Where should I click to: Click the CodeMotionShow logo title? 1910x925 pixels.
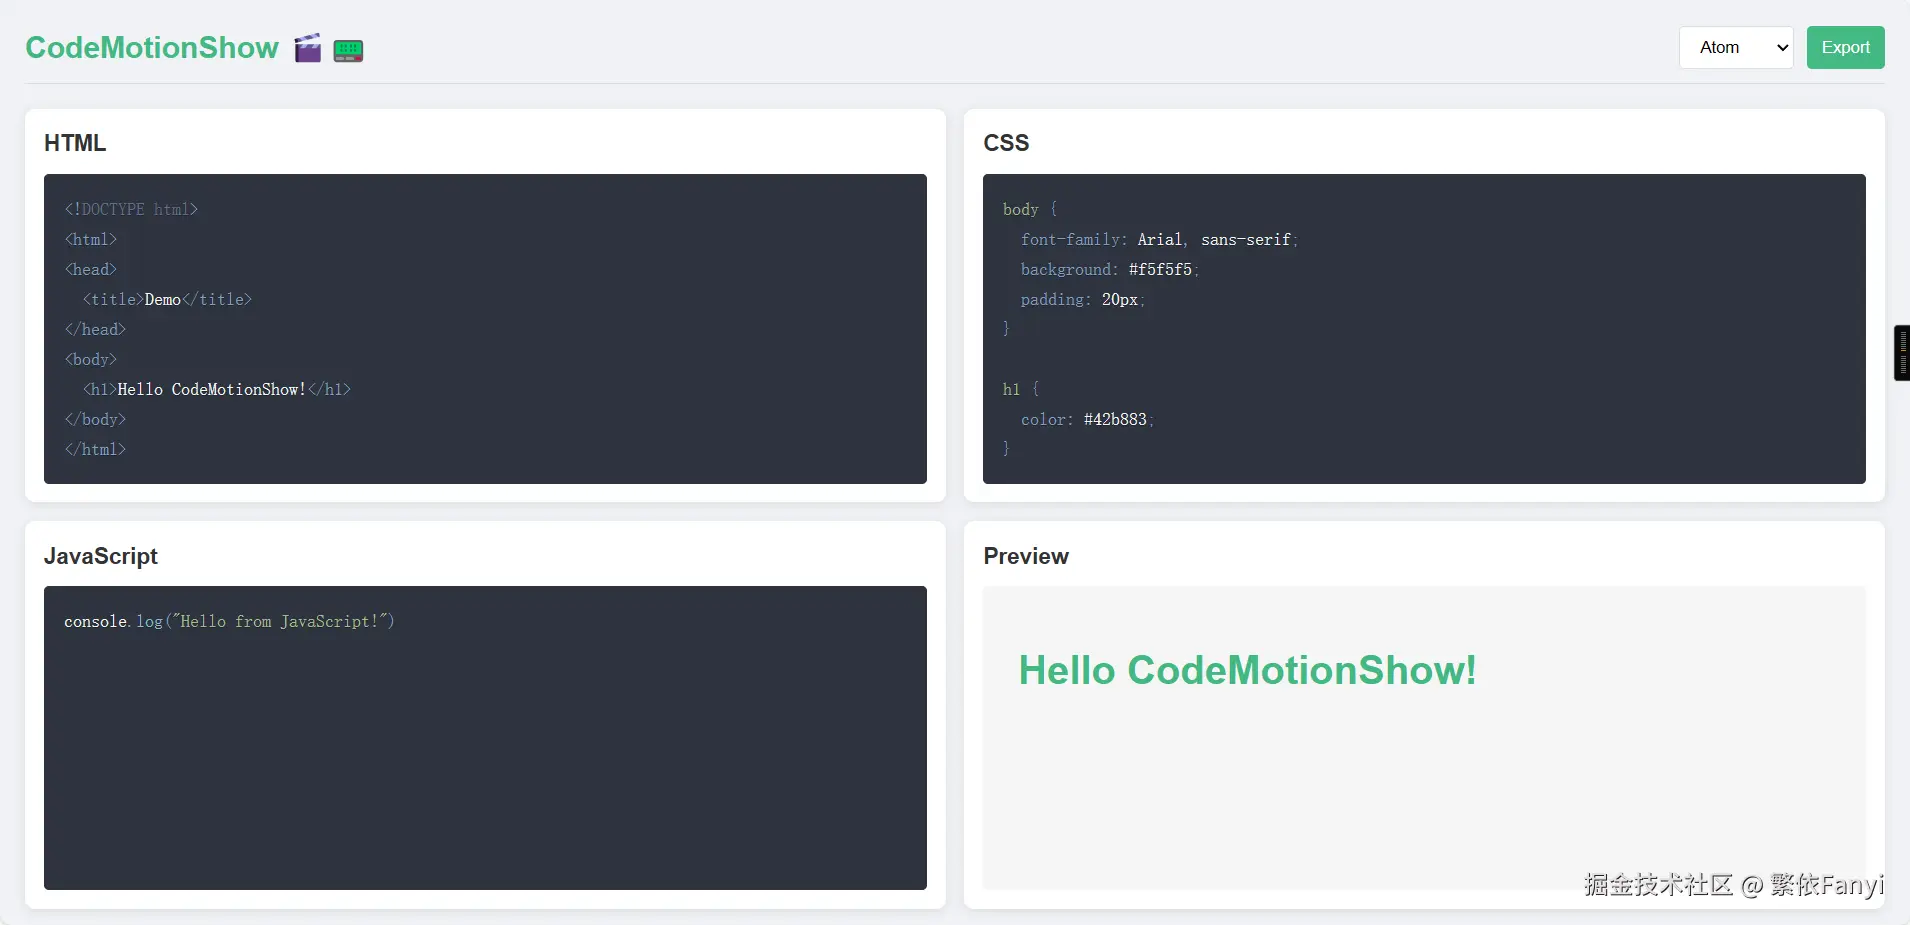(x=152, y=48)
